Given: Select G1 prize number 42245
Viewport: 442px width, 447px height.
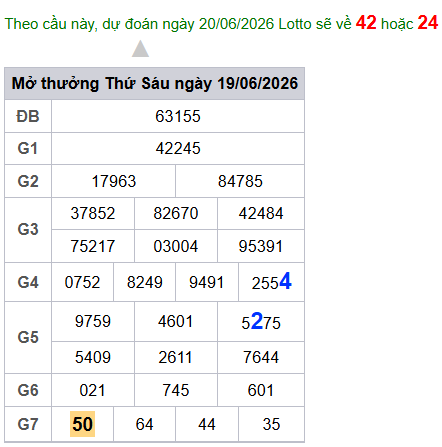Looking at the screenshot, I should (x=178, y=148).
